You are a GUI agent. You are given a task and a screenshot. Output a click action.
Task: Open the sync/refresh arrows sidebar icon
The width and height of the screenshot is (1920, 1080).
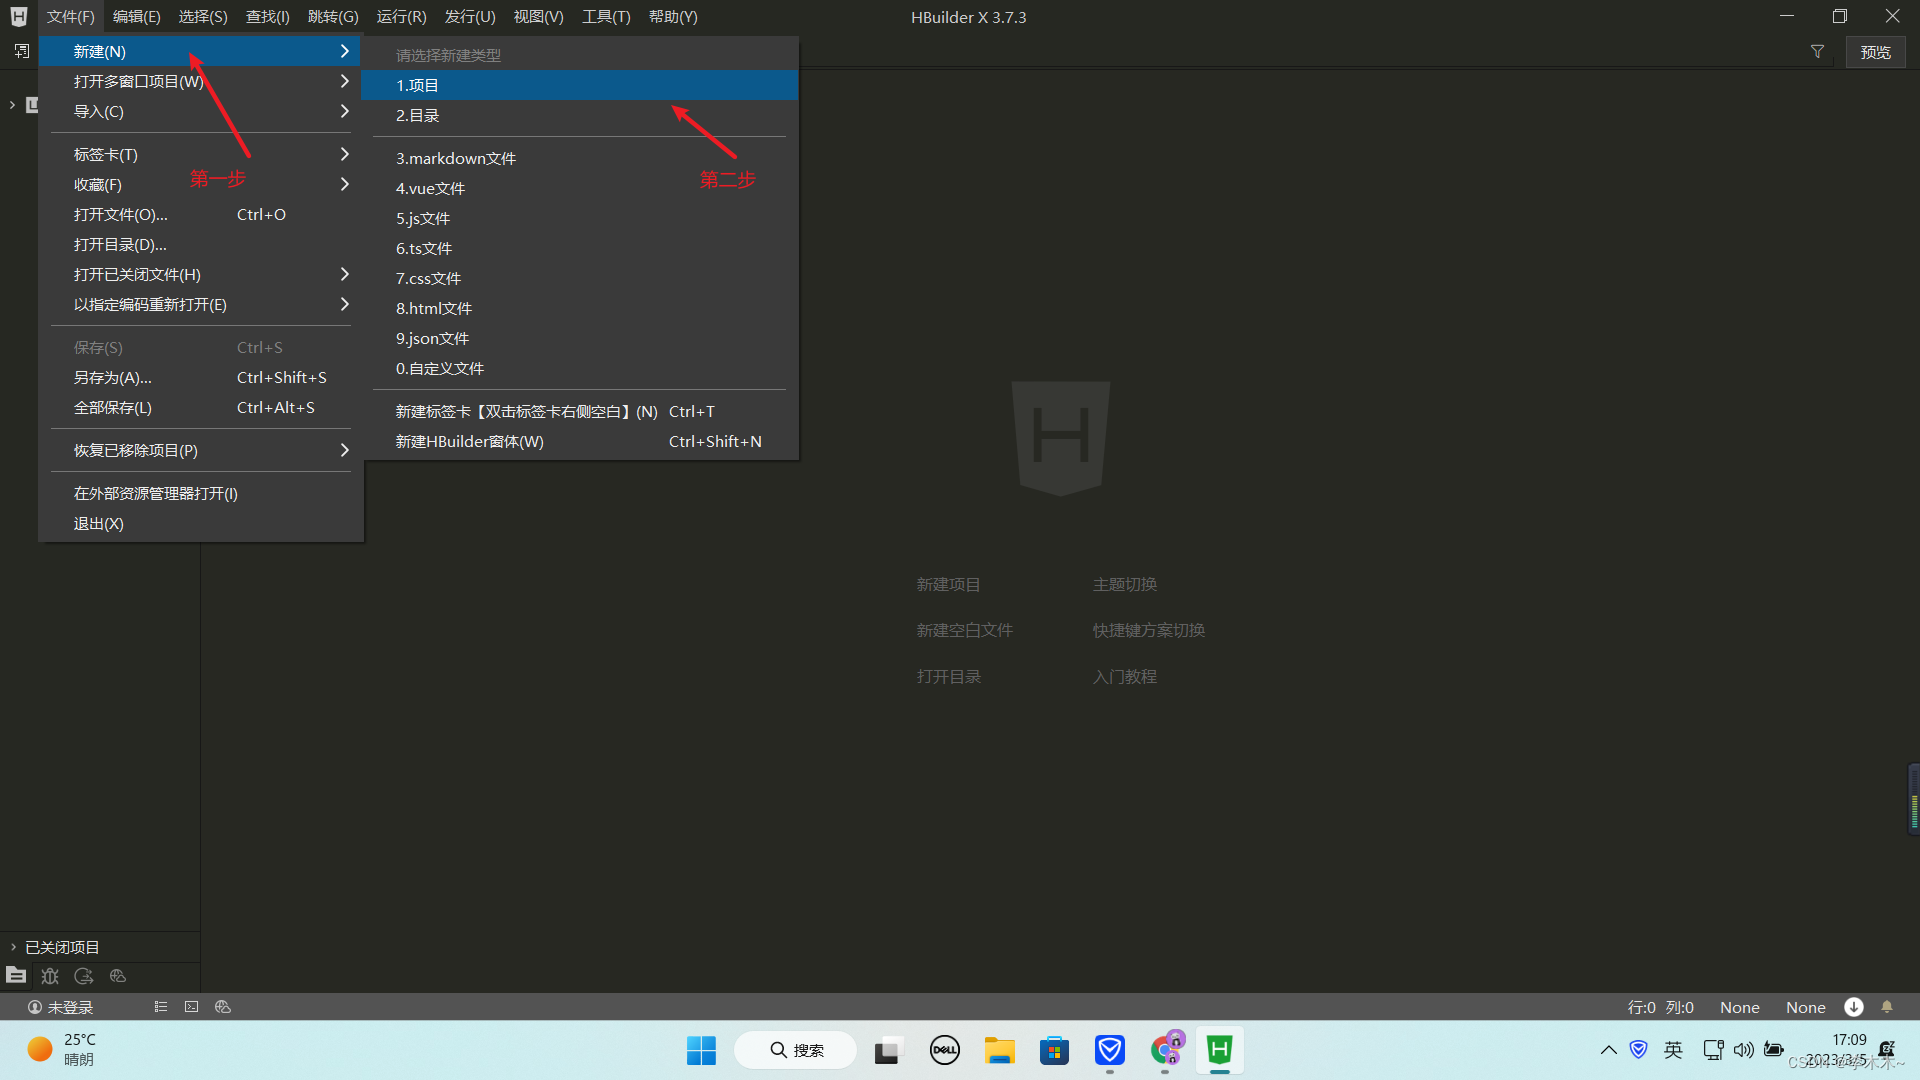click(84, 976)
